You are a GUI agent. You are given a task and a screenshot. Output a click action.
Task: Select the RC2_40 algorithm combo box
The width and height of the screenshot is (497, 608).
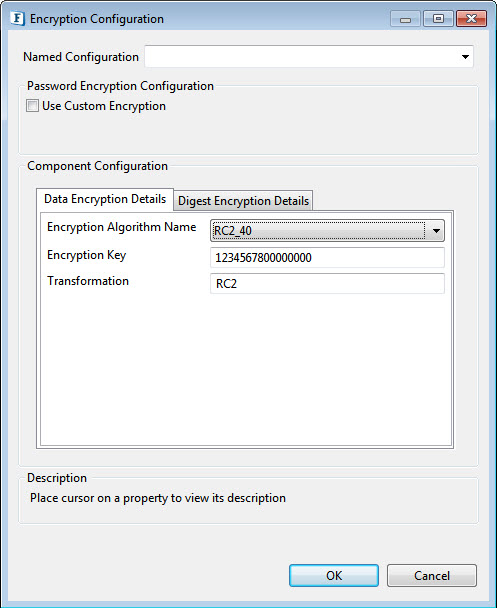point(327,231)
